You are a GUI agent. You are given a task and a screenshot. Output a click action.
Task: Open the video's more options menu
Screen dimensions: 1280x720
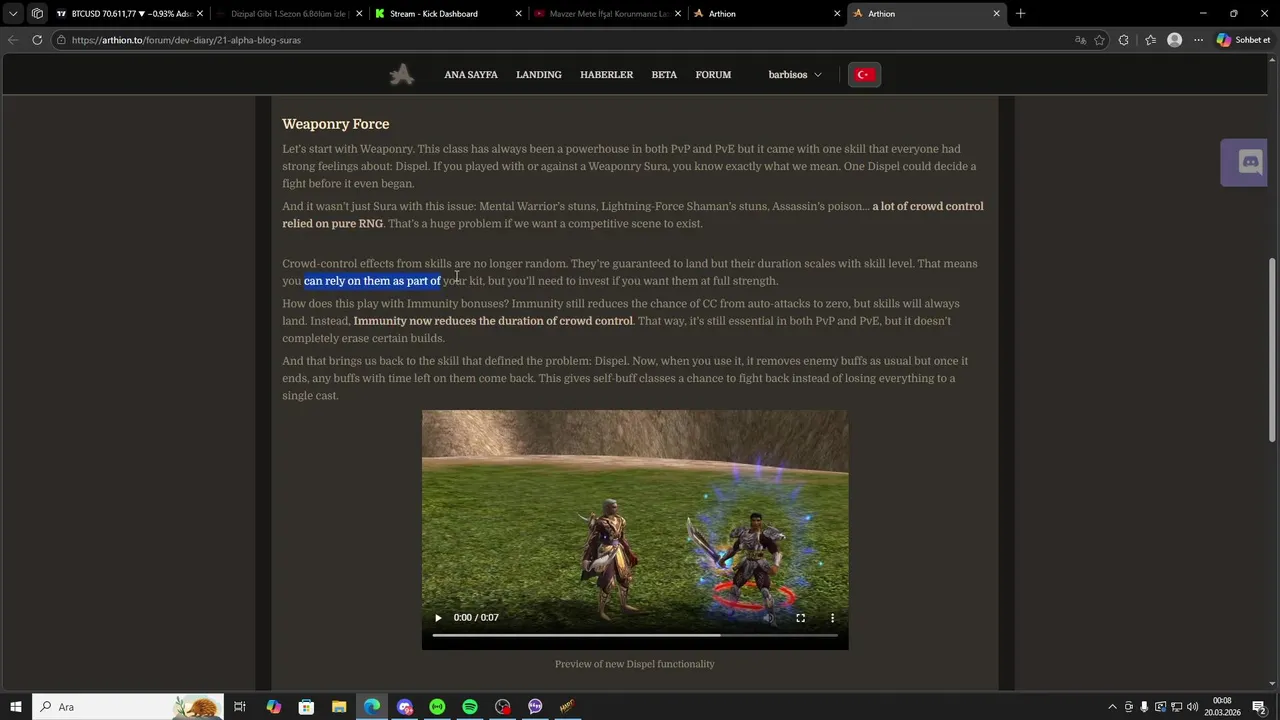832,618
